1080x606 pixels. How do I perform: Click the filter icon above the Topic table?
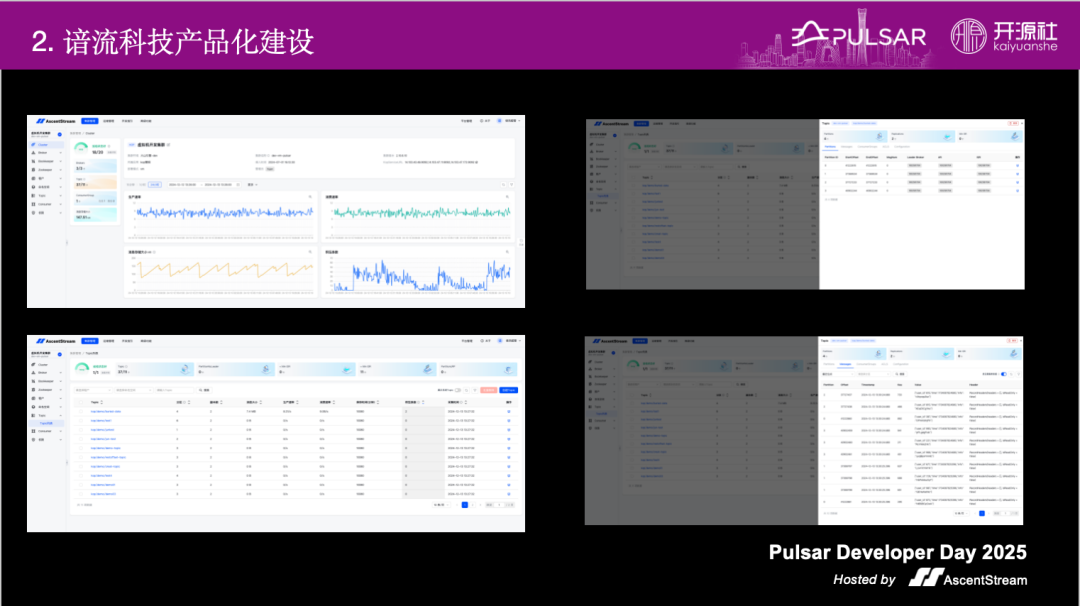click(x=473, y=390)
